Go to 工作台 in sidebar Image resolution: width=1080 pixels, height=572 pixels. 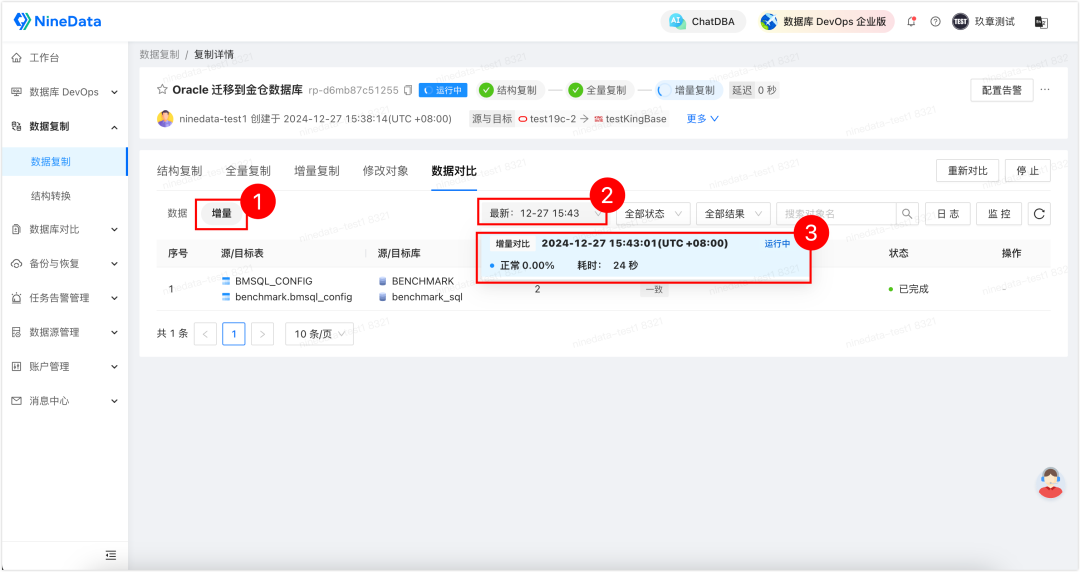click(44, 58)
